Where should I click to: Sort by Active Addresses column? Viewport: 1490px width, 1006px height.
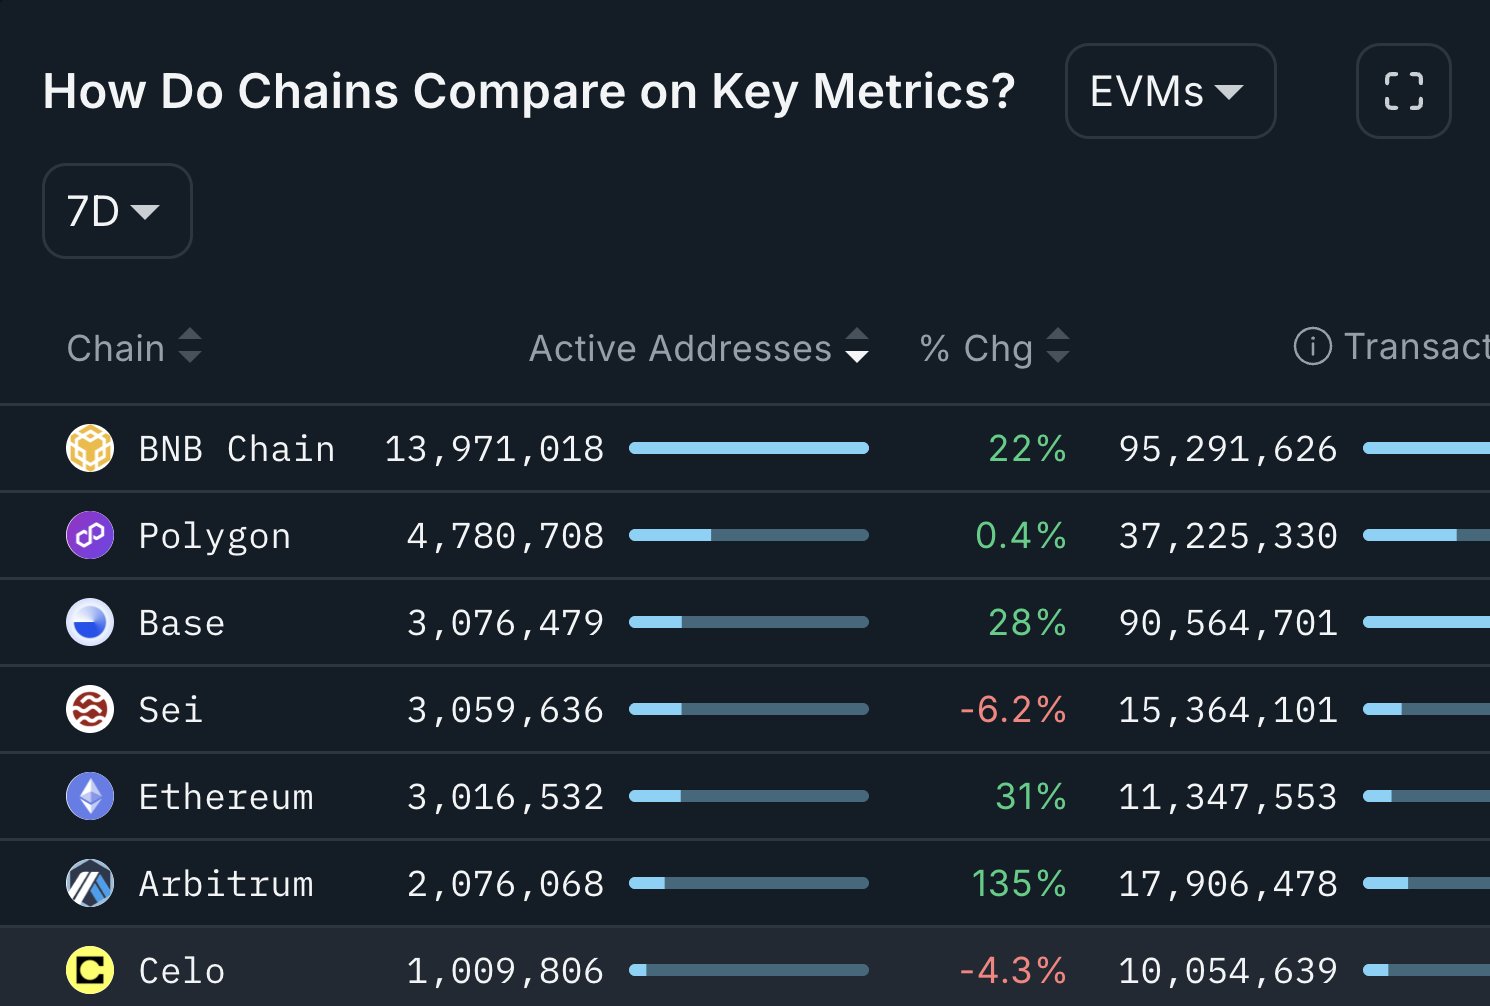click(698, 348)
